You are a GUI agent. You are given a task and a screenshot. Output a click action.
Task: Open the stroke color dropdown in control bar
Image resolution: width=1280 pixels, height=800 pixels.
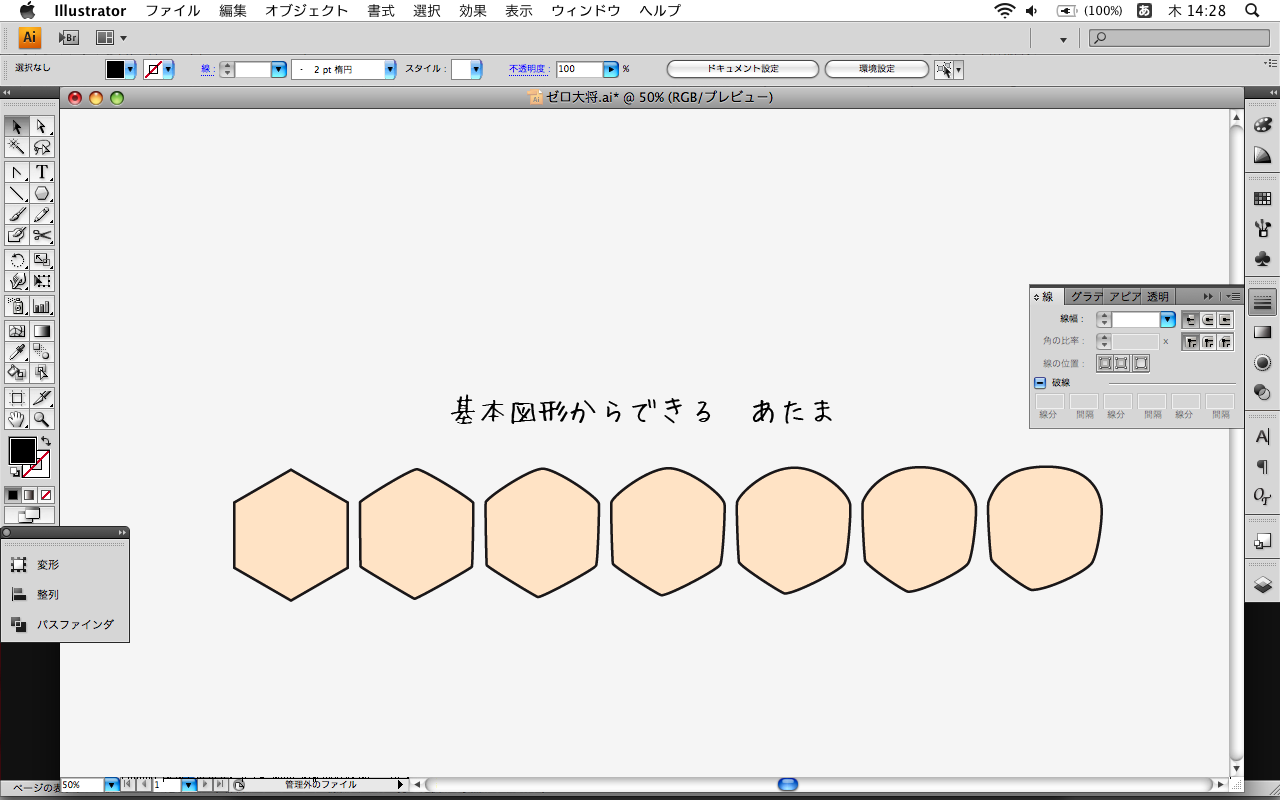tap(168, 69)
